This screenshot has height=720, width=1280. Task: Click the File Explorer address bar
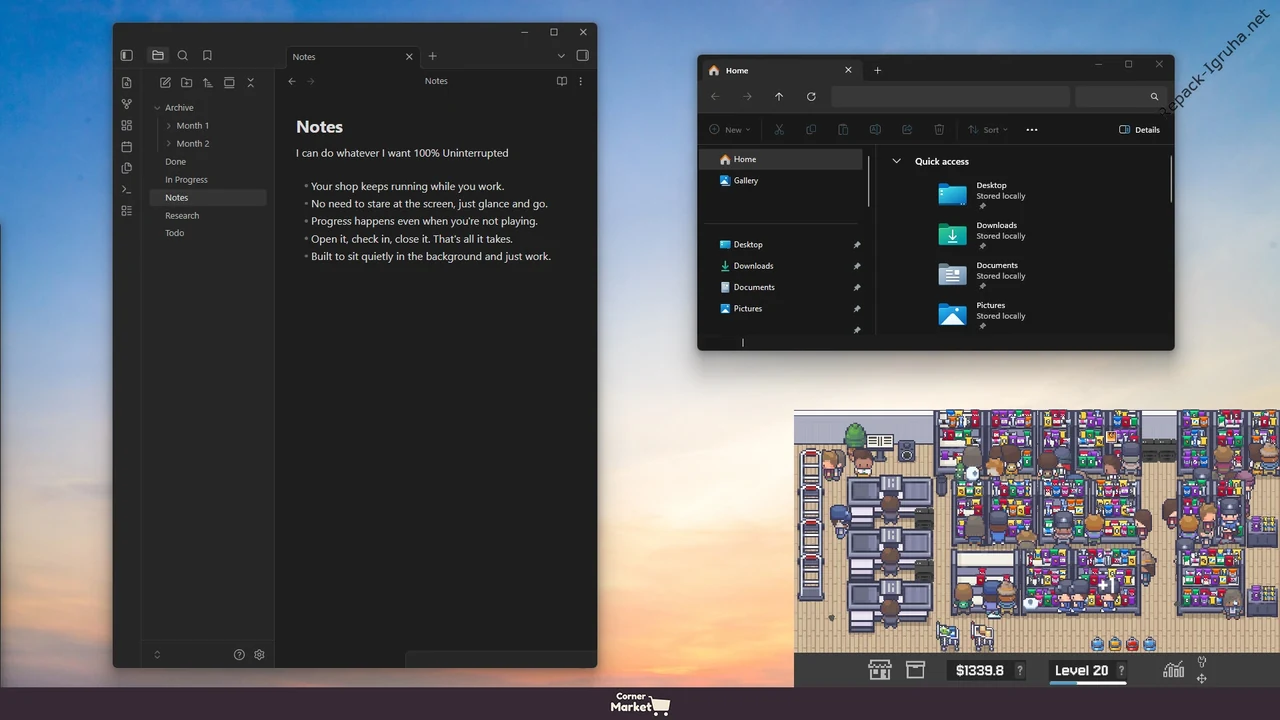pyautogui.click(x=950, y=97)
